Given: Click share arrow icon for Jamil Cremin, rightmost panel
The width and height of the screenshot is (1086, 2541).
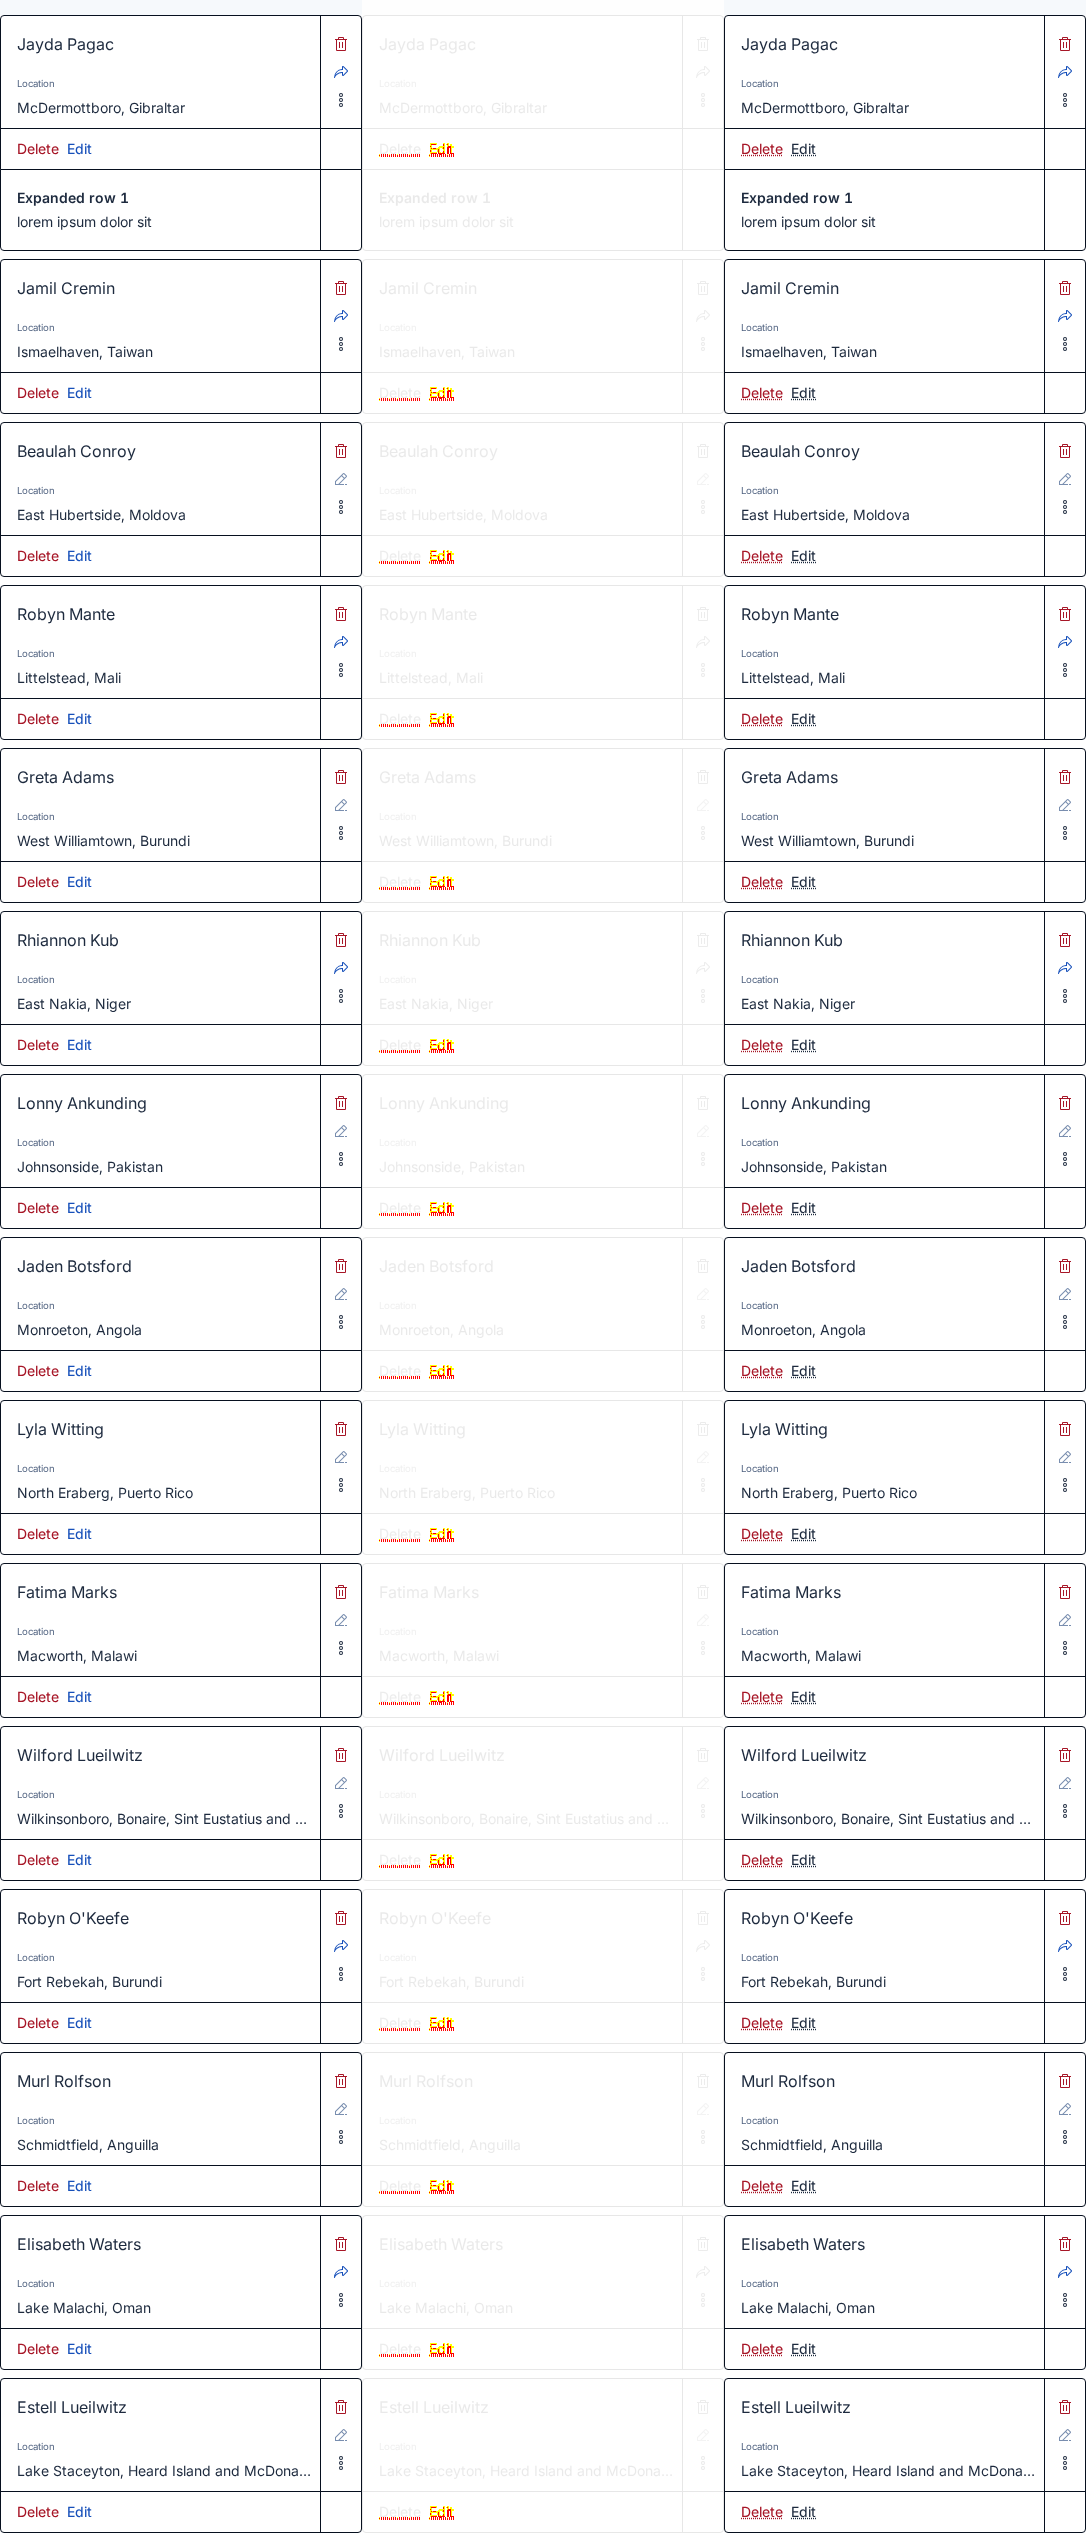Looking at the screenshot, I should click(x=1065, y=316).
